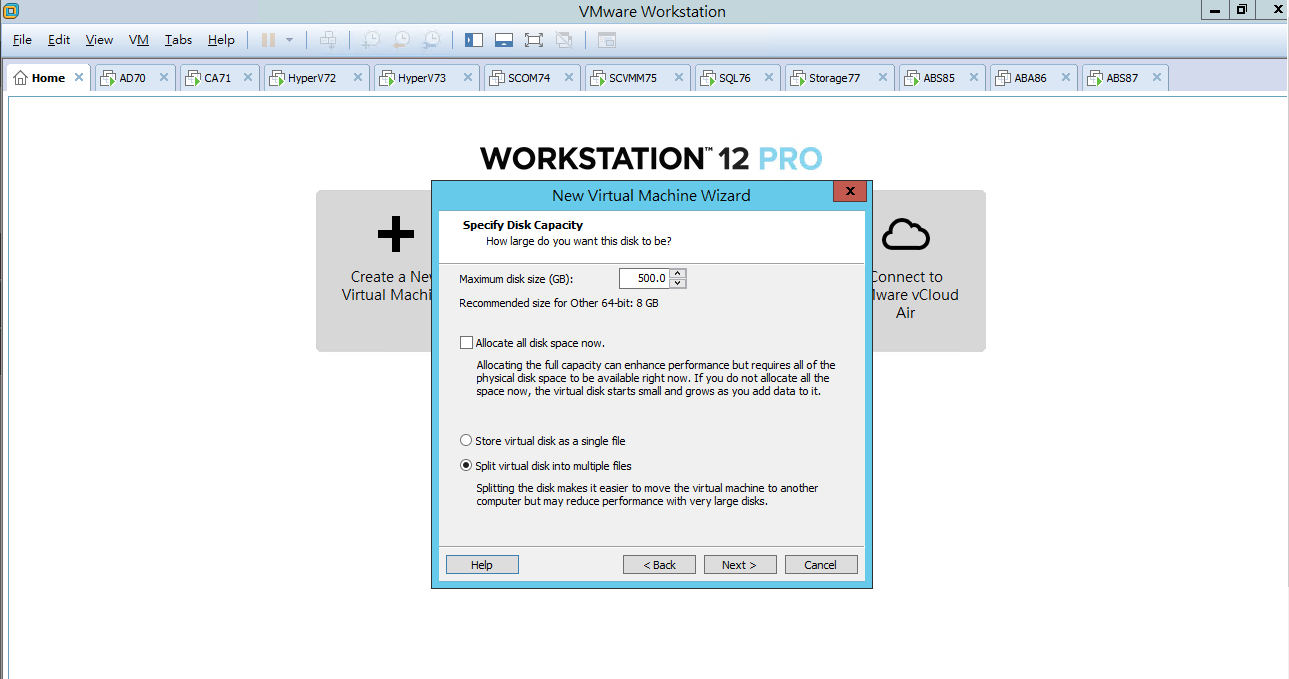This screenshot has width=1289, height=679.
Task: Click the Maximum disk size input field
Action: [x=644, y=278]
